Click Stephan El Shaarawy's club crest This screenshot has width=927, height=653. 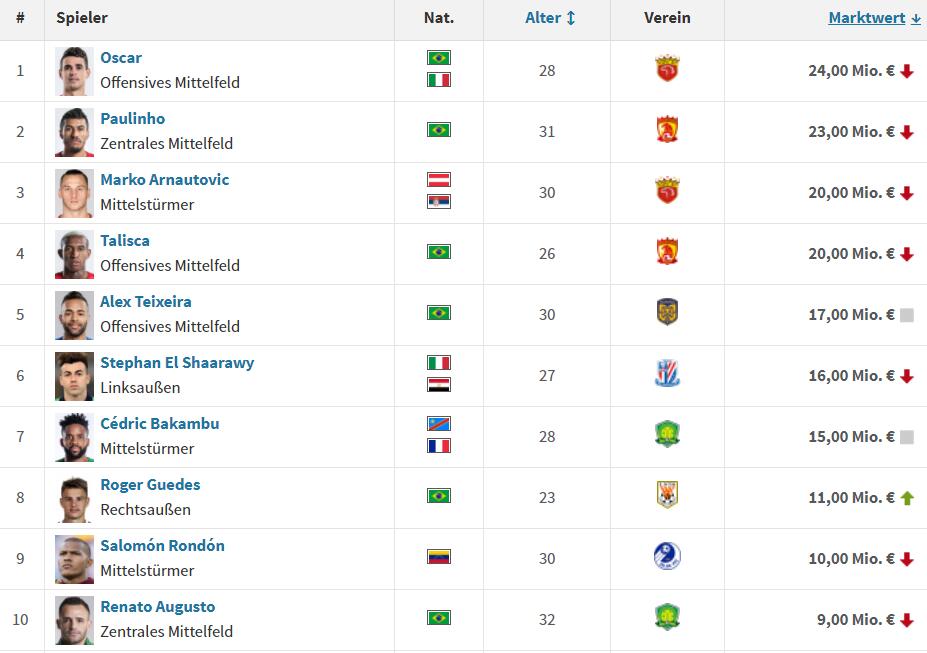(667, 373)
